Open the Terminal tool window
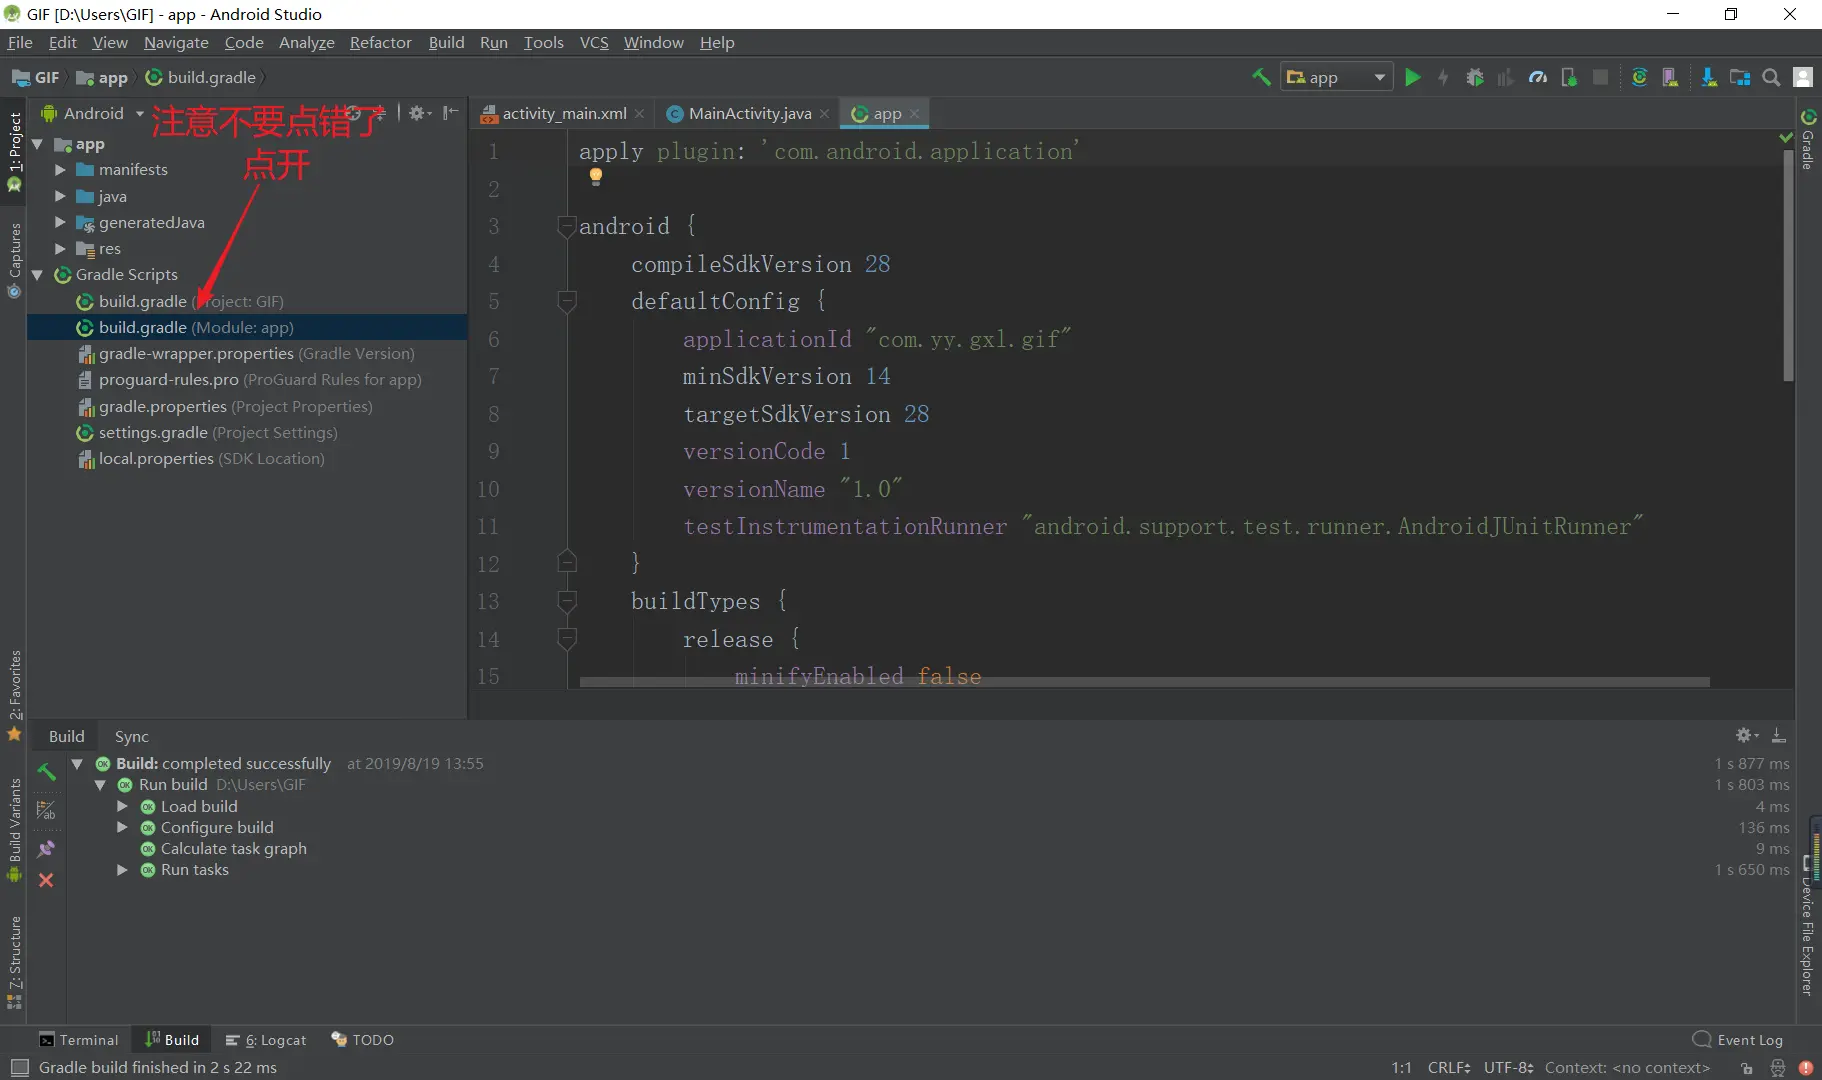 click(79, 1040)
